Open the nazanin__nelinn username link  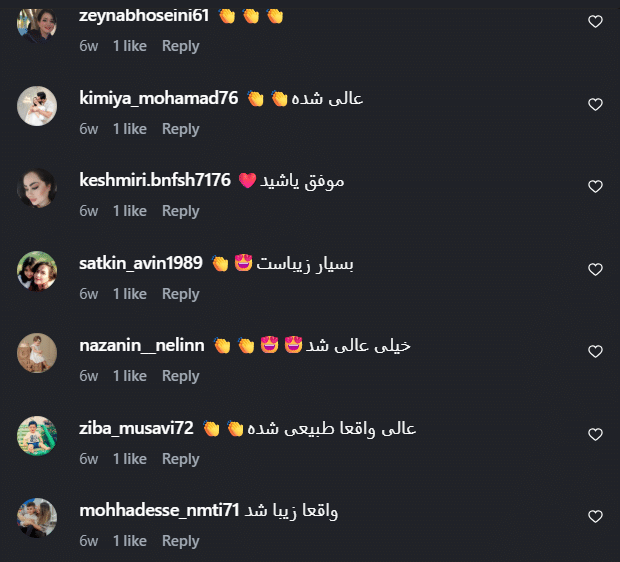click(x=142, y=346)
